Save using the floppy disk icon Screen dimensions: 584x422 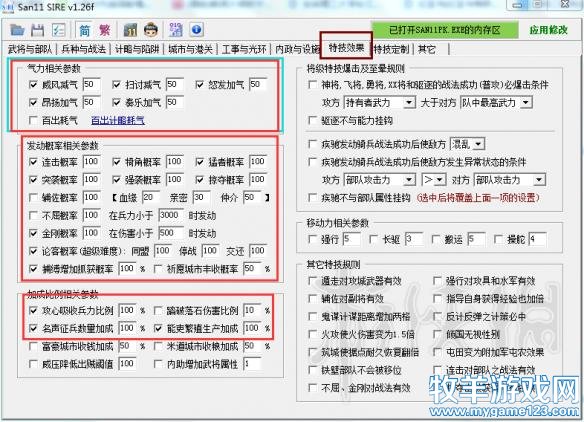click(37, 30)
